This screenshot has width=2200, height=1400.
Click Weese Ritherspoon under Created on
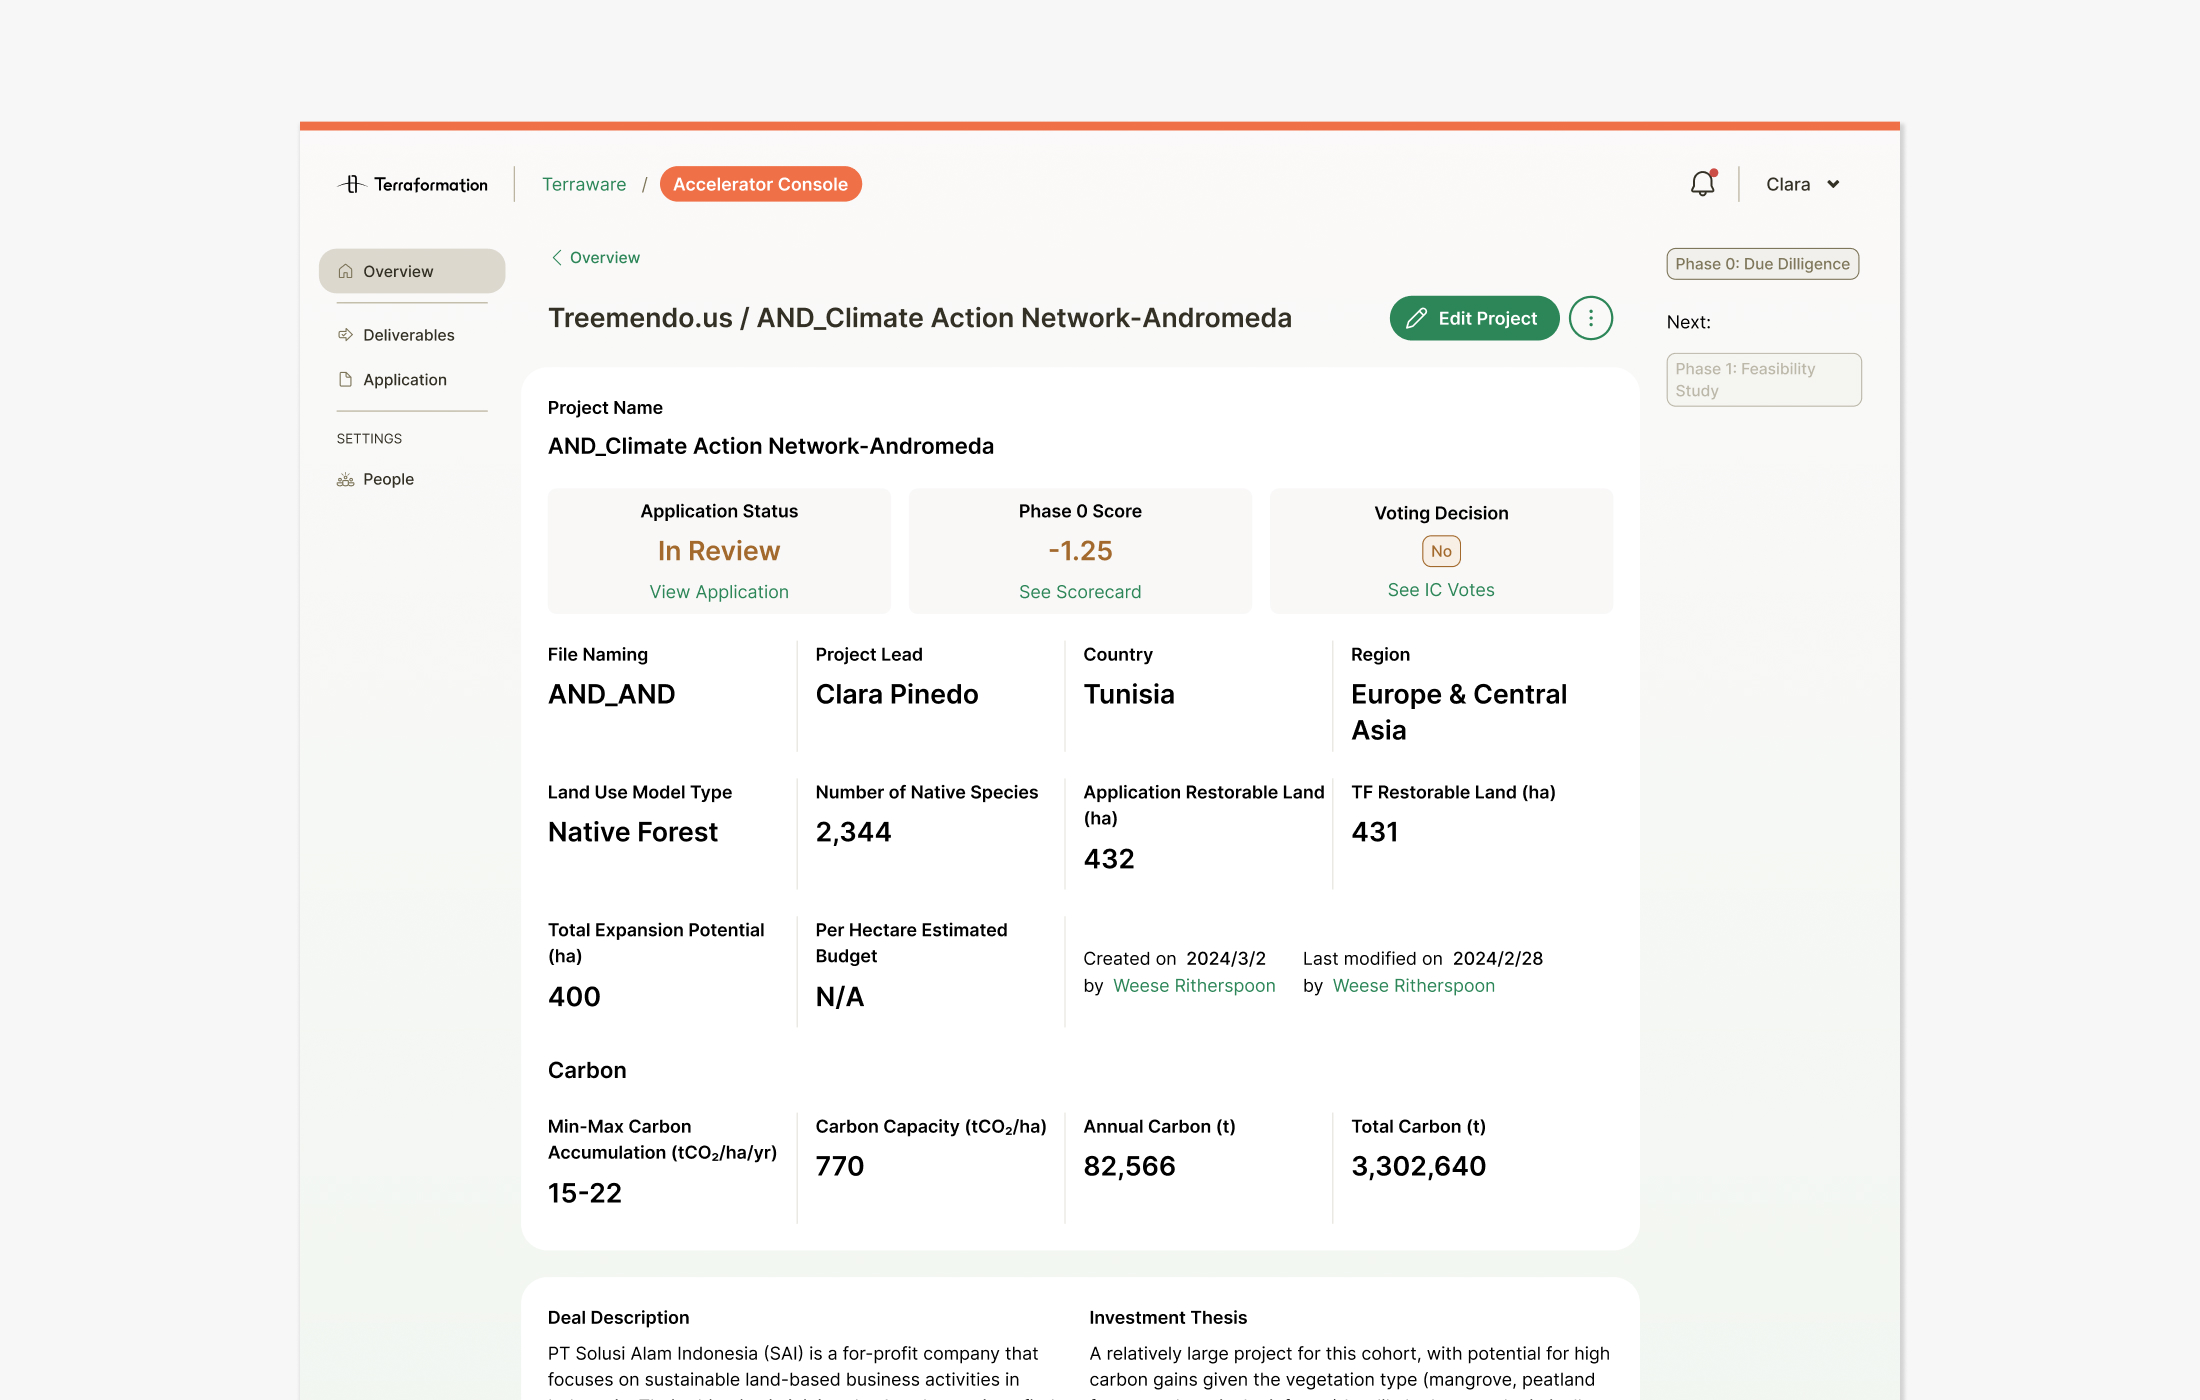tap(1194, 986)
